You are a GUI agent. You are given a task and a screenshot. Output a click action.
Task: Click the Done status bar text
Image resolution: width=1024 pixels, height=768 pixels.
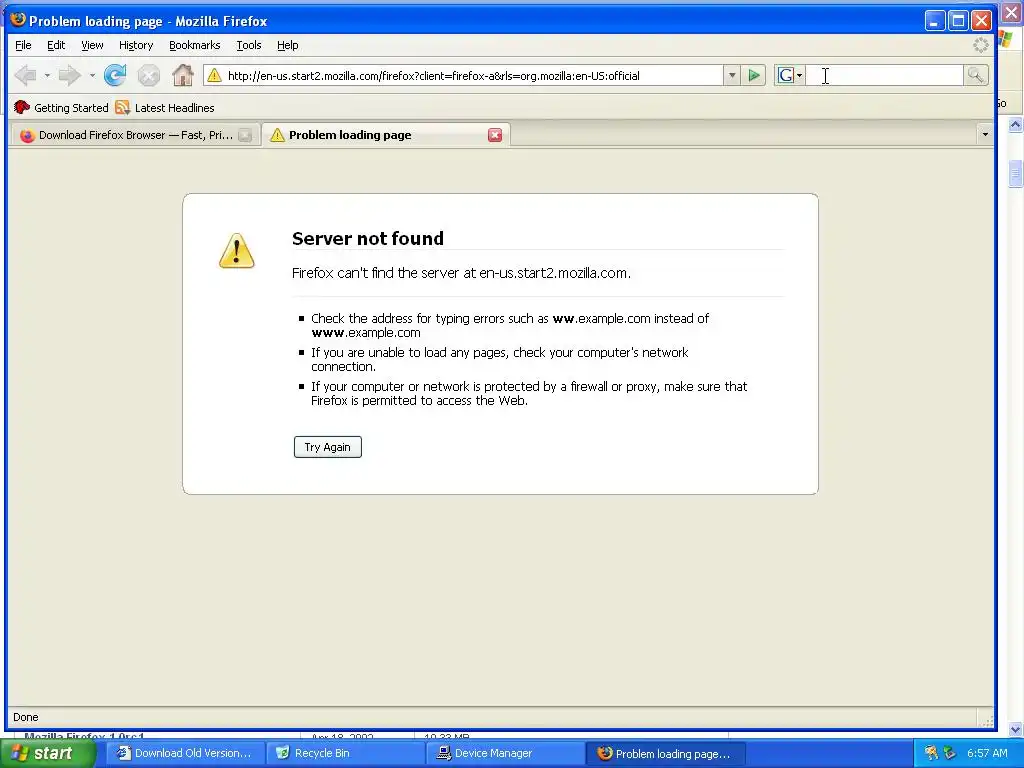[x=25, y=717]
